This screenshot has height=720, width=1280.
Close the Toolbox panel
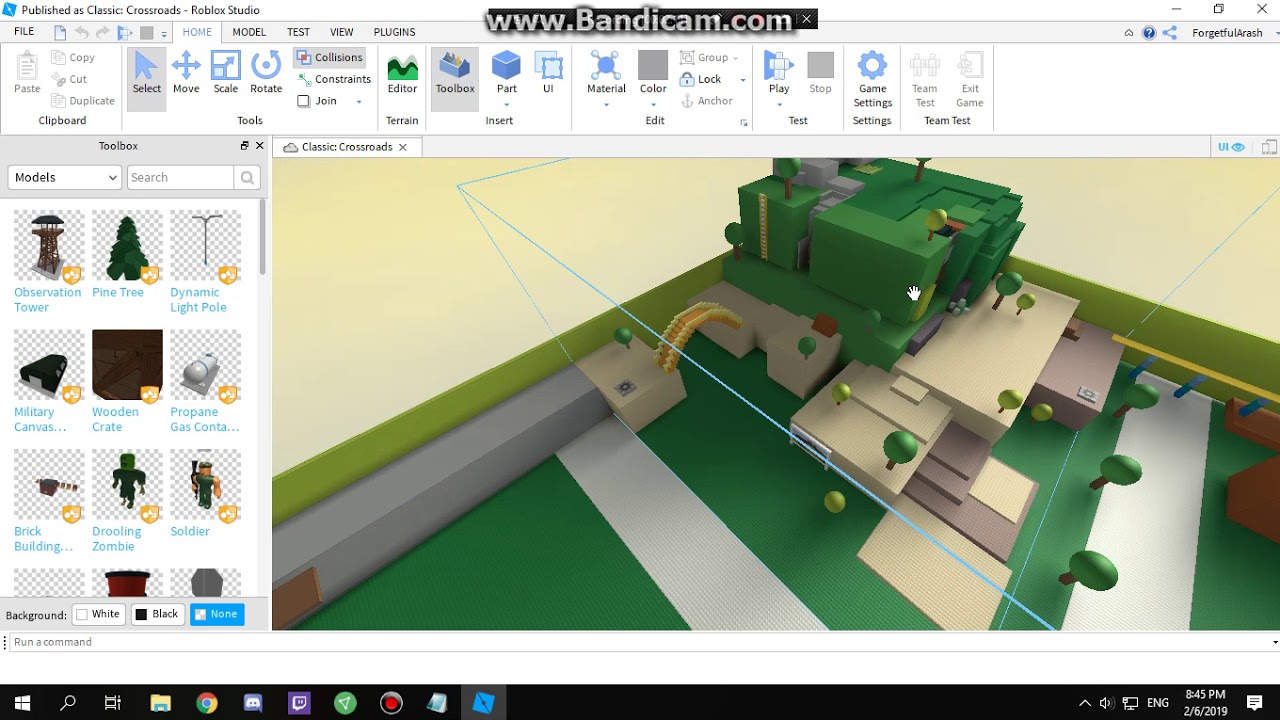tap(260, 146)
